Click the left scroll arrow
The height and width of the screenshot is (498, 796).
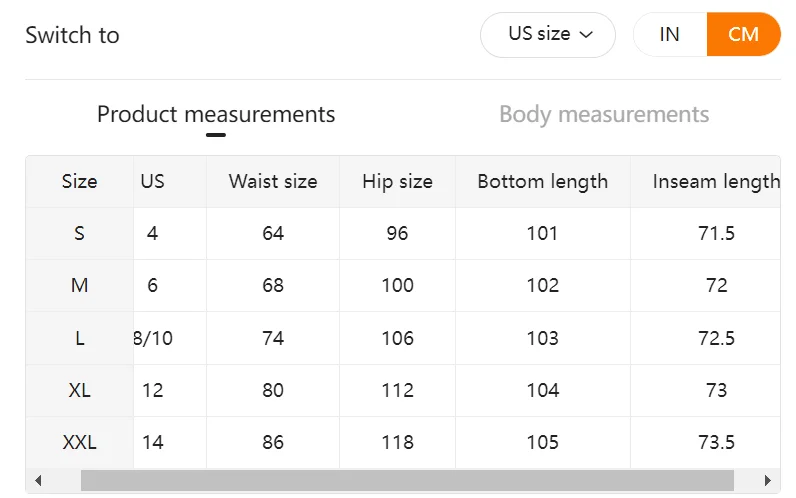coord(38,480)
